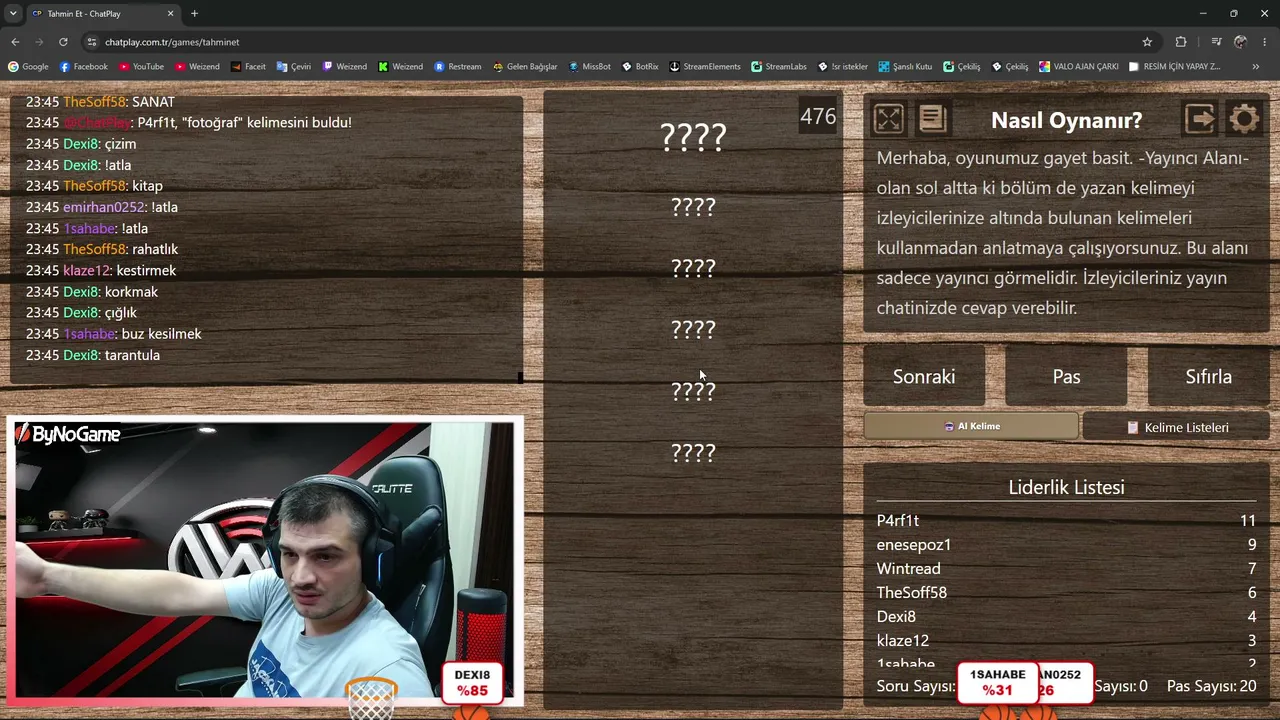The width and height of the screenshot is (1280, 720).
Task: Click the chat message "çığlık"
Action: [121, 313]
